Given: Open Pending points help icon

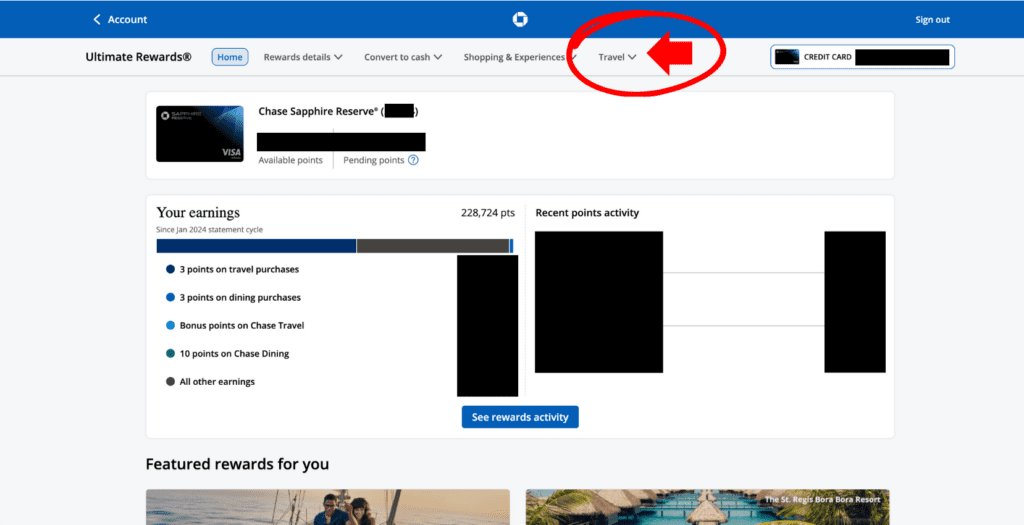Looking at the screenshot, I should click(413, 160).
